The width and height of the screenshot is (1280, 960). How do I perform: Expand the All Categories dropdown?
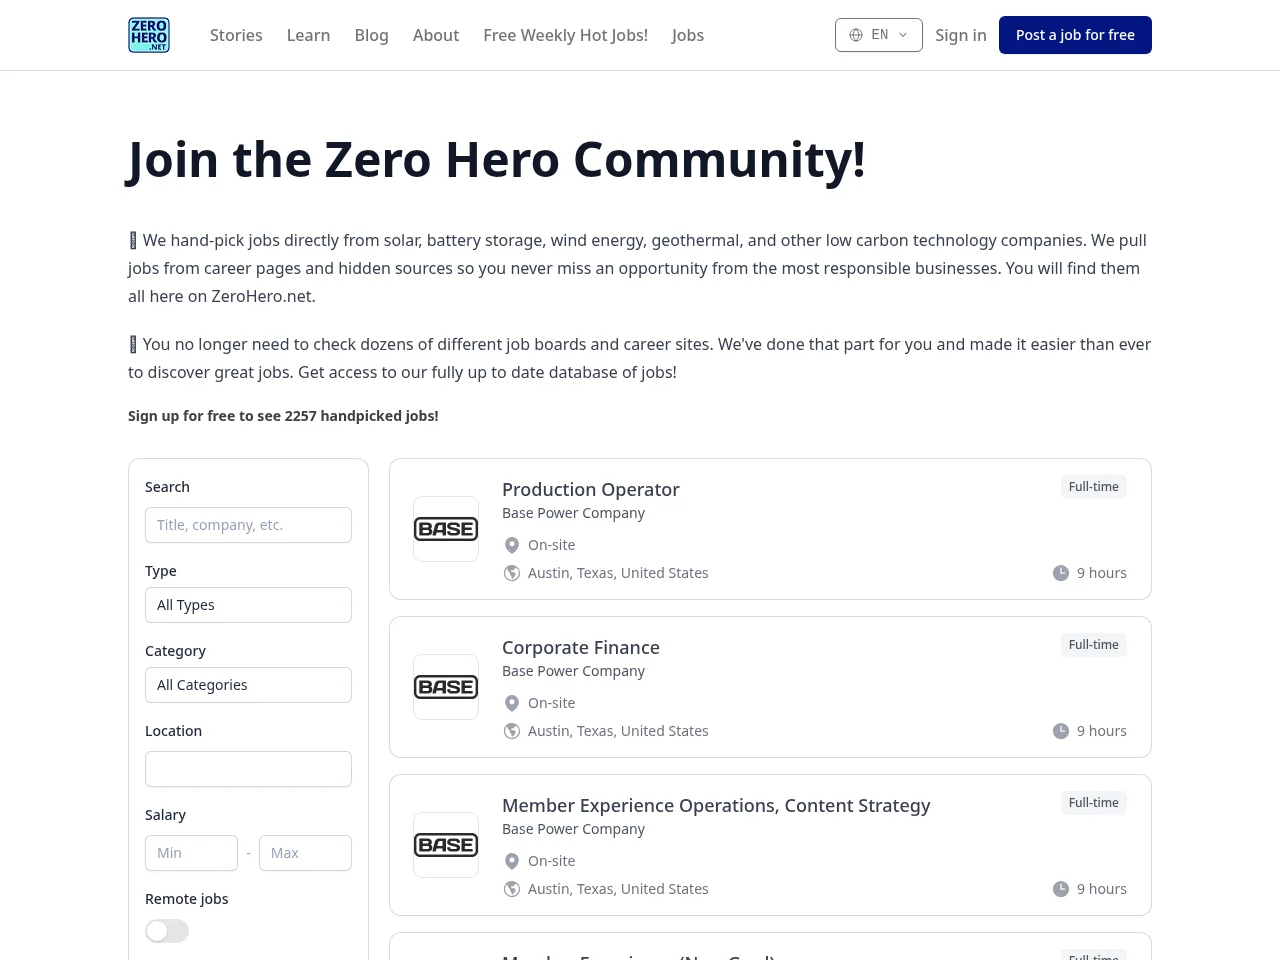click(x=248, y=685)
